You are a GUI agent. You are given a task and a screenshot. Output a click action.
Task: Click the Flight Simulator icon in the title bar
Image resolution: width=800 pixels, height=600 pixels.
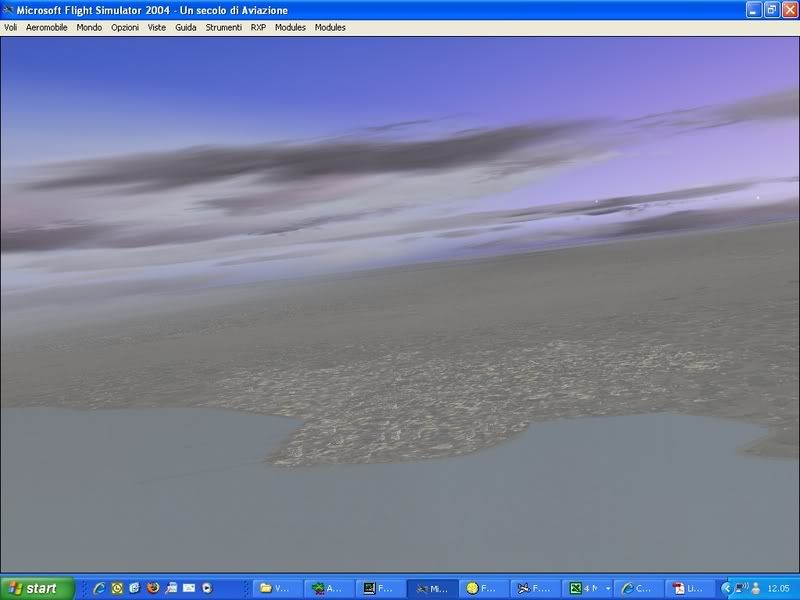click(8, 10)
